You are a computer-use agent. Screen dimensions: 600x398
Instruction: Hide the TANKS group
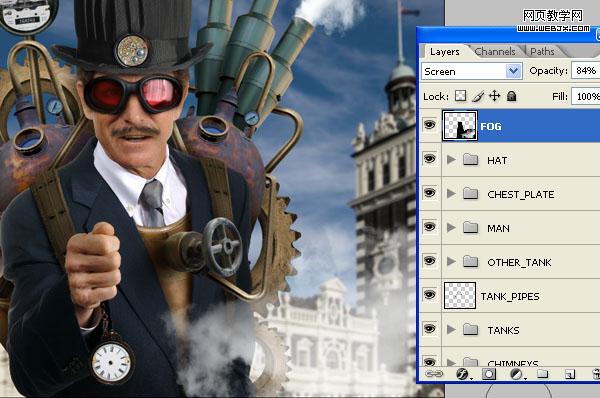tap(430, 328)
